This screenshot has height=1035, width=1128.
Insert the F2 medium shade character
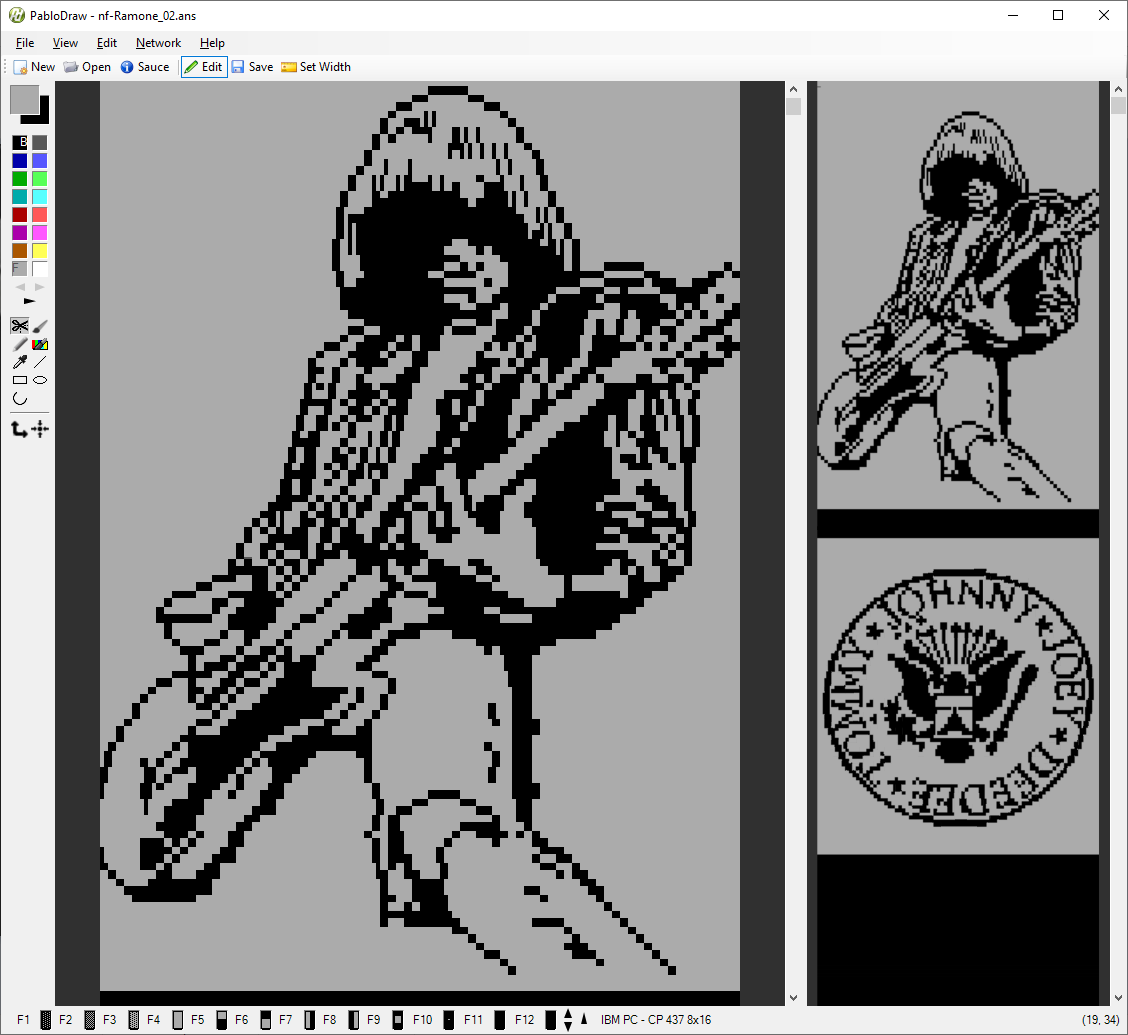click(x=90, y=1019)
